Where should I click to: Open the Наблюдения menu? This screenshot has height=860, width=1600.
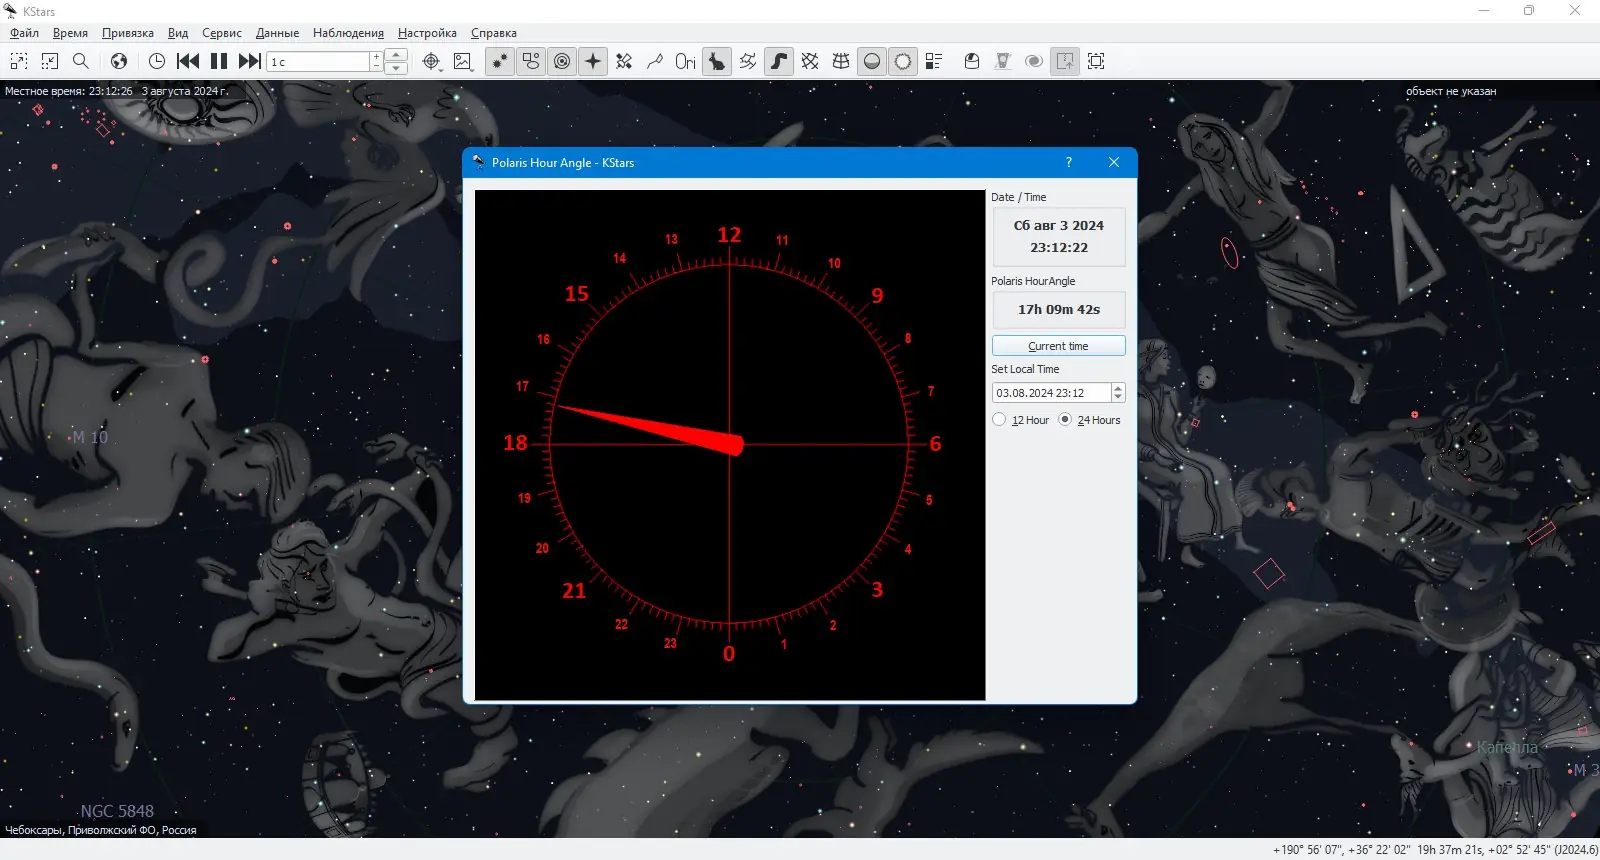[x=348, y=33]
